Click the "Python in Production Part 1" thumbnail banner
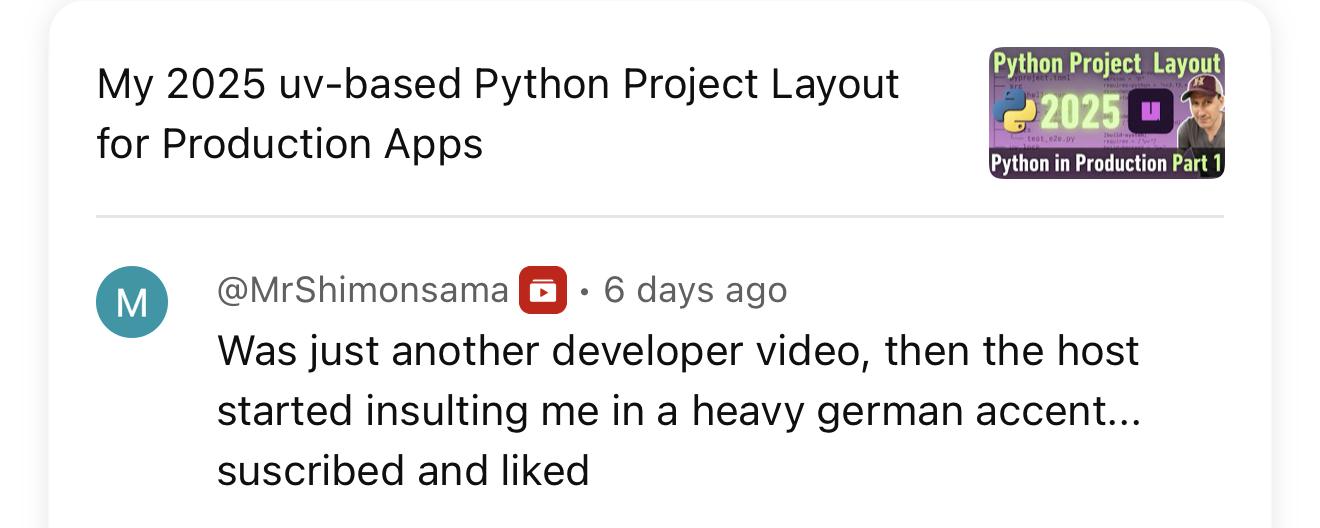1320x528 pixels. pyautogui.click(x=1106, y=164)
